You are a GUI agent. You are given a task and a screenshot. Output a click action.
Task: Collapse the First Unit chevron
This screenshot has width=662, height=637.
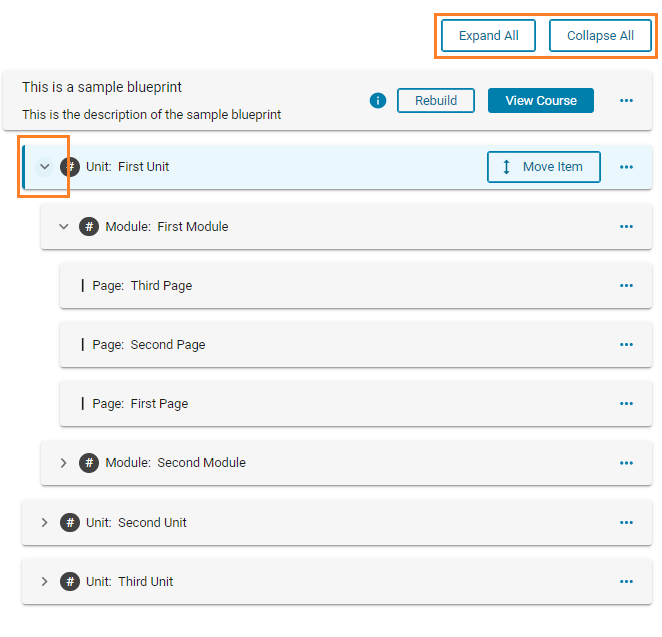44,167
